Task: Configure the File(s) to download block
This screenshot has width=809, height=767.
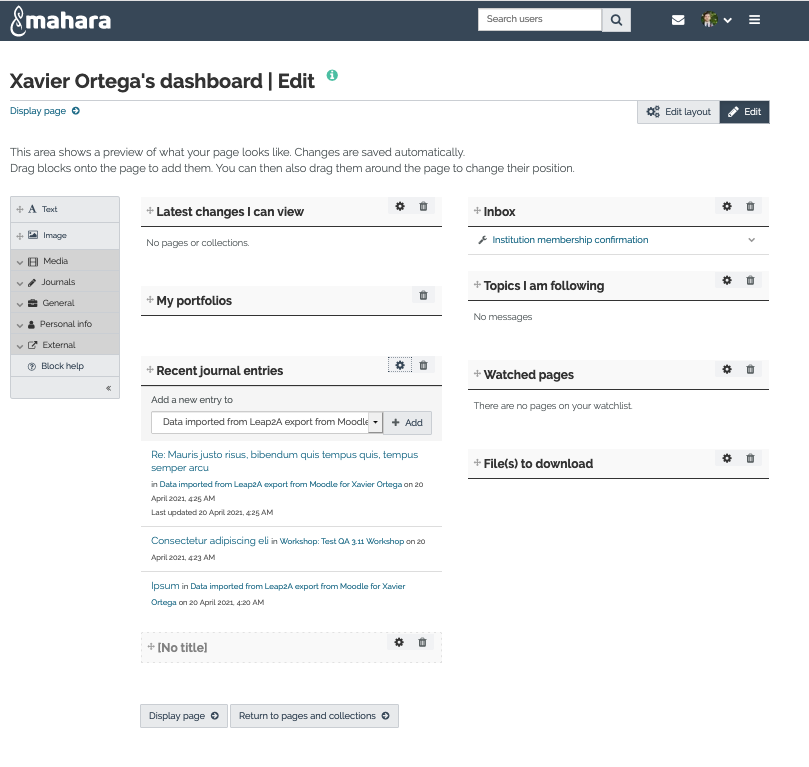Action: coord(727,458)
